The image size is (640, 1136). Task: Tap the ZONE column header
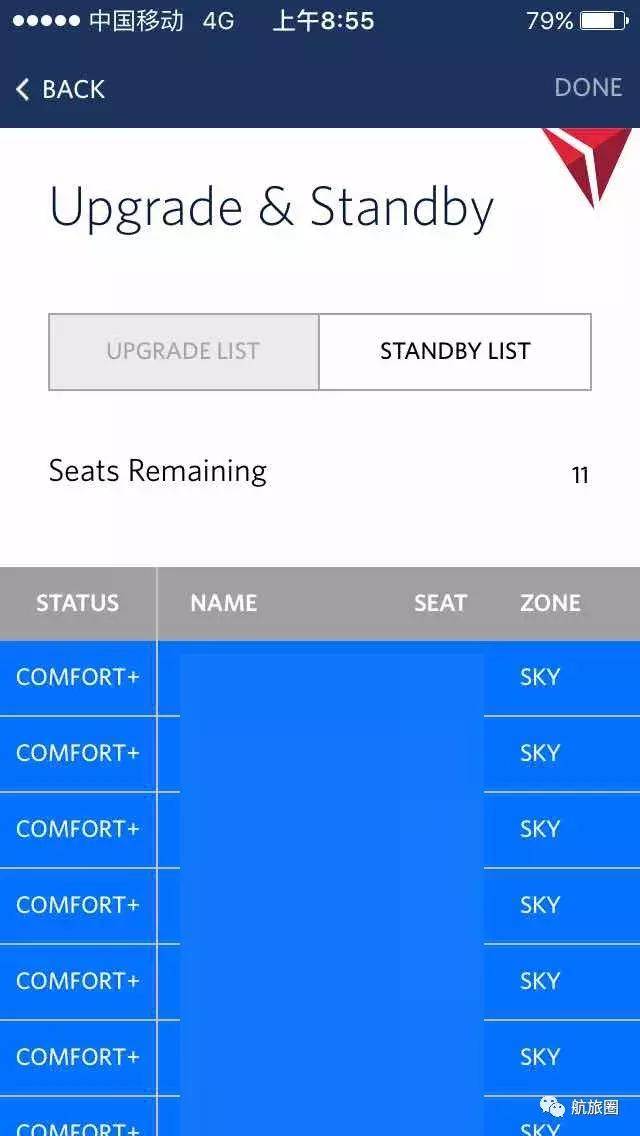click(x=550, y=603)
